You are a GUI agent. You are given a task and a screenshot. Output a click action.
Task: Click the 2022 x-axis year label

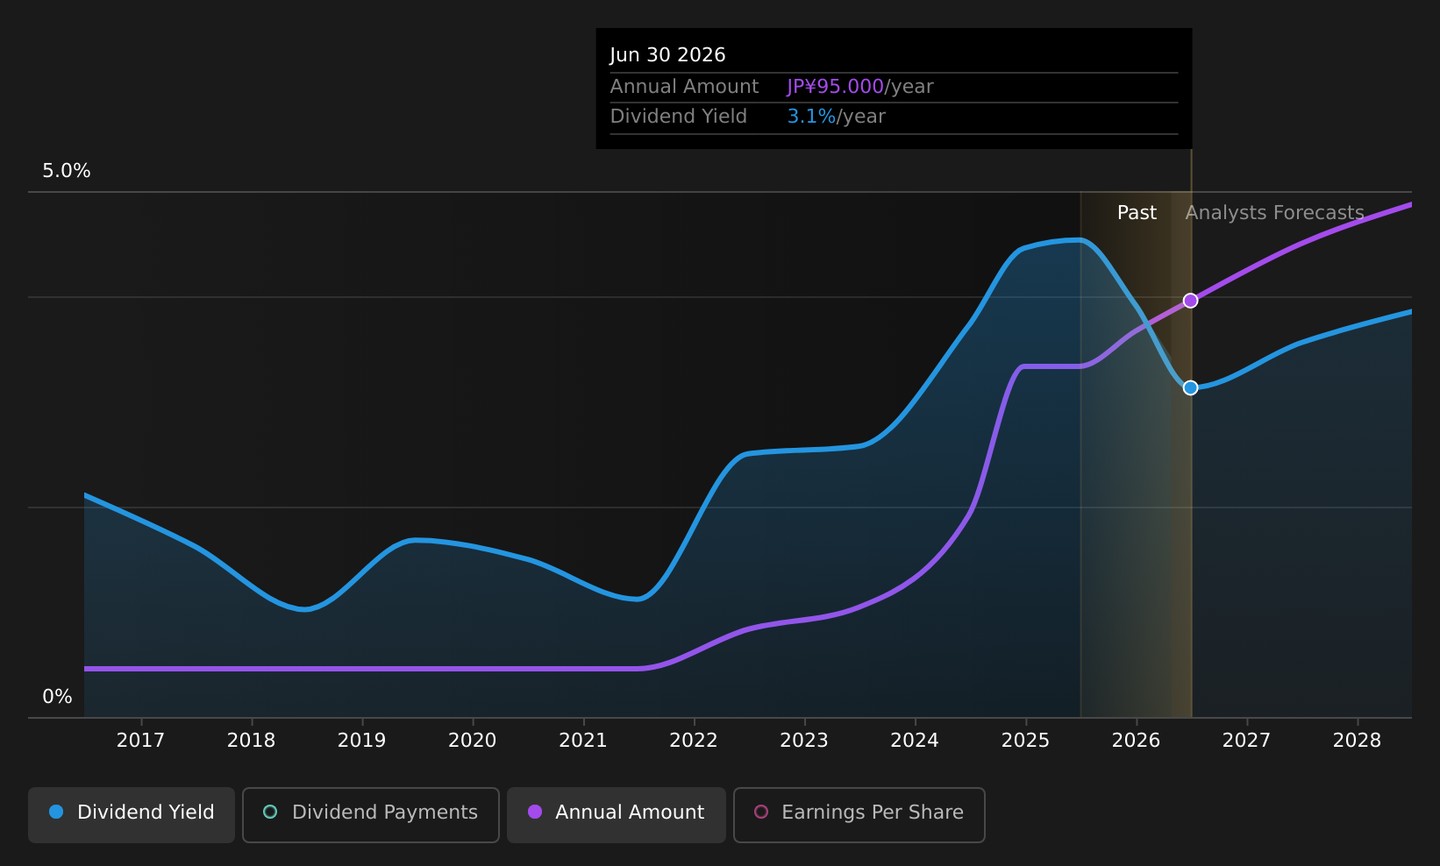694,740
